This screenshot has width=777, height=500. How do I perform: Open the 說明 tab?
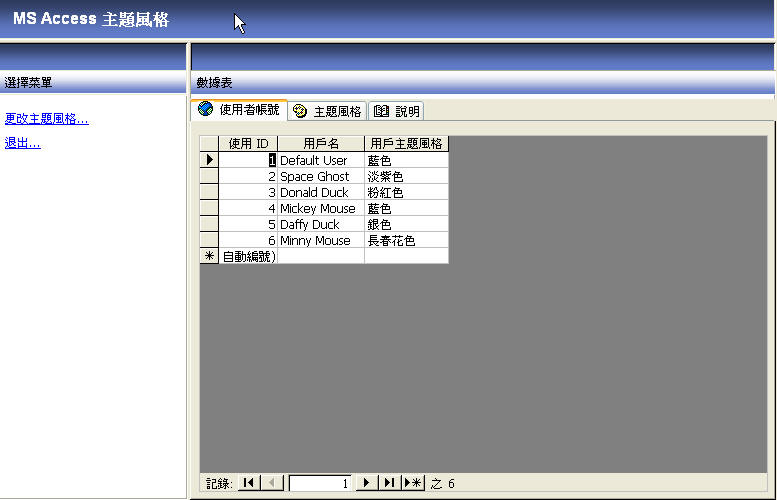[x=396, y=111]
